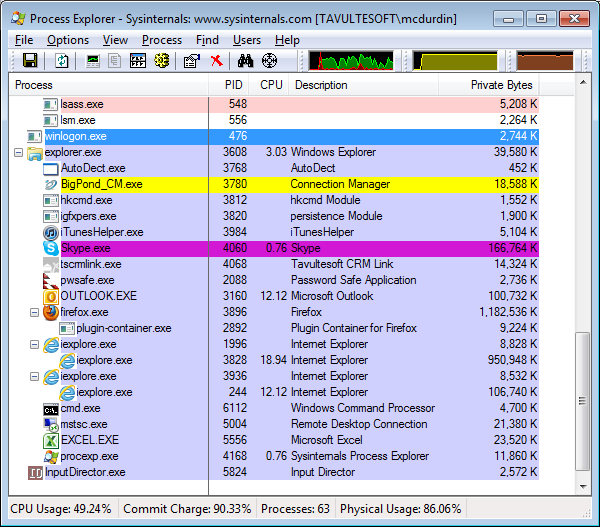
Task: Click the Show Process Tree toolbar icon
Action: pyautogui.click(x=114, y=60)
